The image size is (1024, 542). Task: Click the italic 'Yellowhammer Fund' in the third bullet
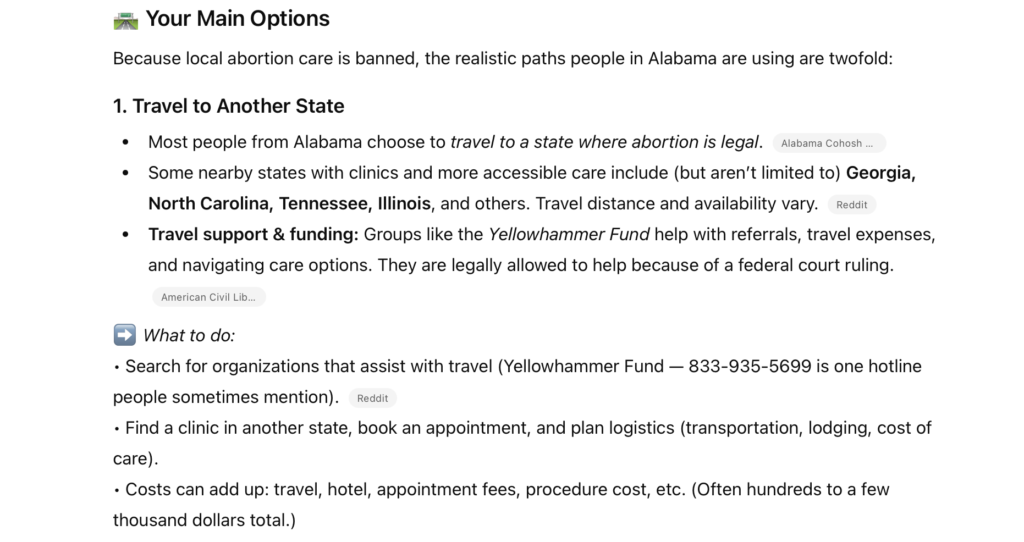point(569,235)
